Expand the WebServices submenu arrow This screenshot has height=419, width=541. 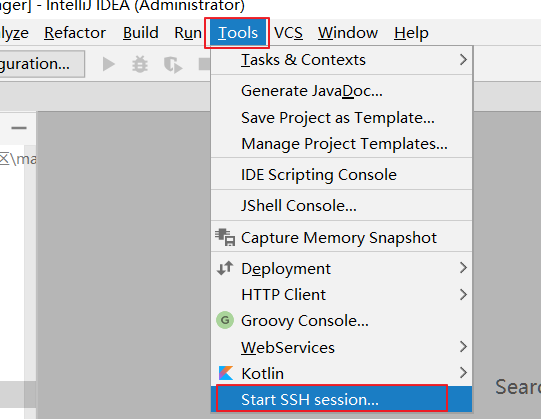coord(463,347)
